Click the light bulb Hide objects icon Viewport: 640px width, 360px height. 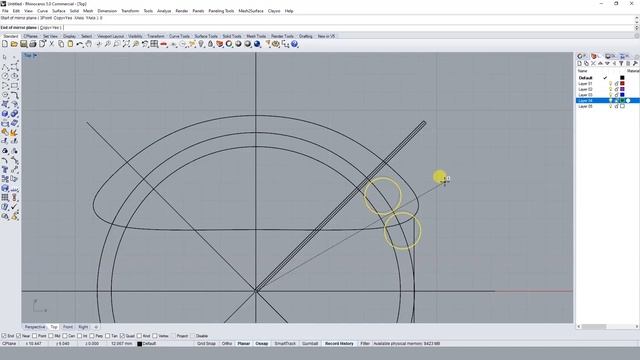[x=201, y=44]
